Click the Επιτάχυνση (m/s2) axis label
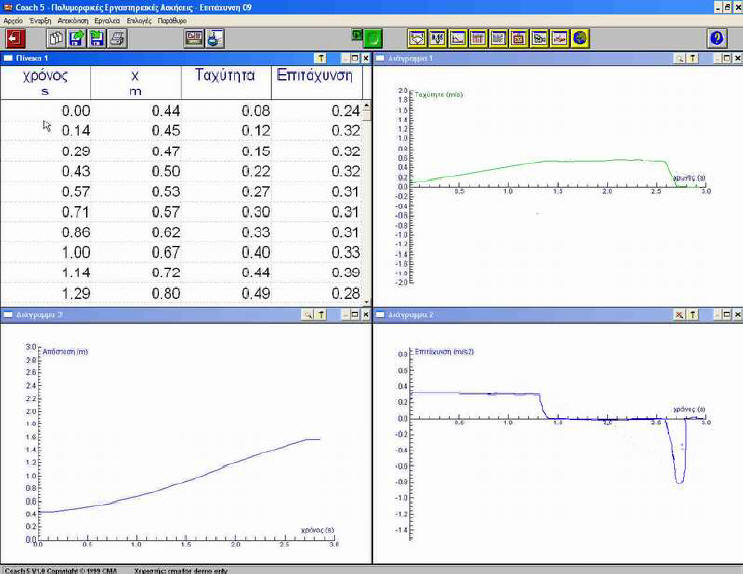The width and height of the screenshot is (743, 574). (444, 352)
